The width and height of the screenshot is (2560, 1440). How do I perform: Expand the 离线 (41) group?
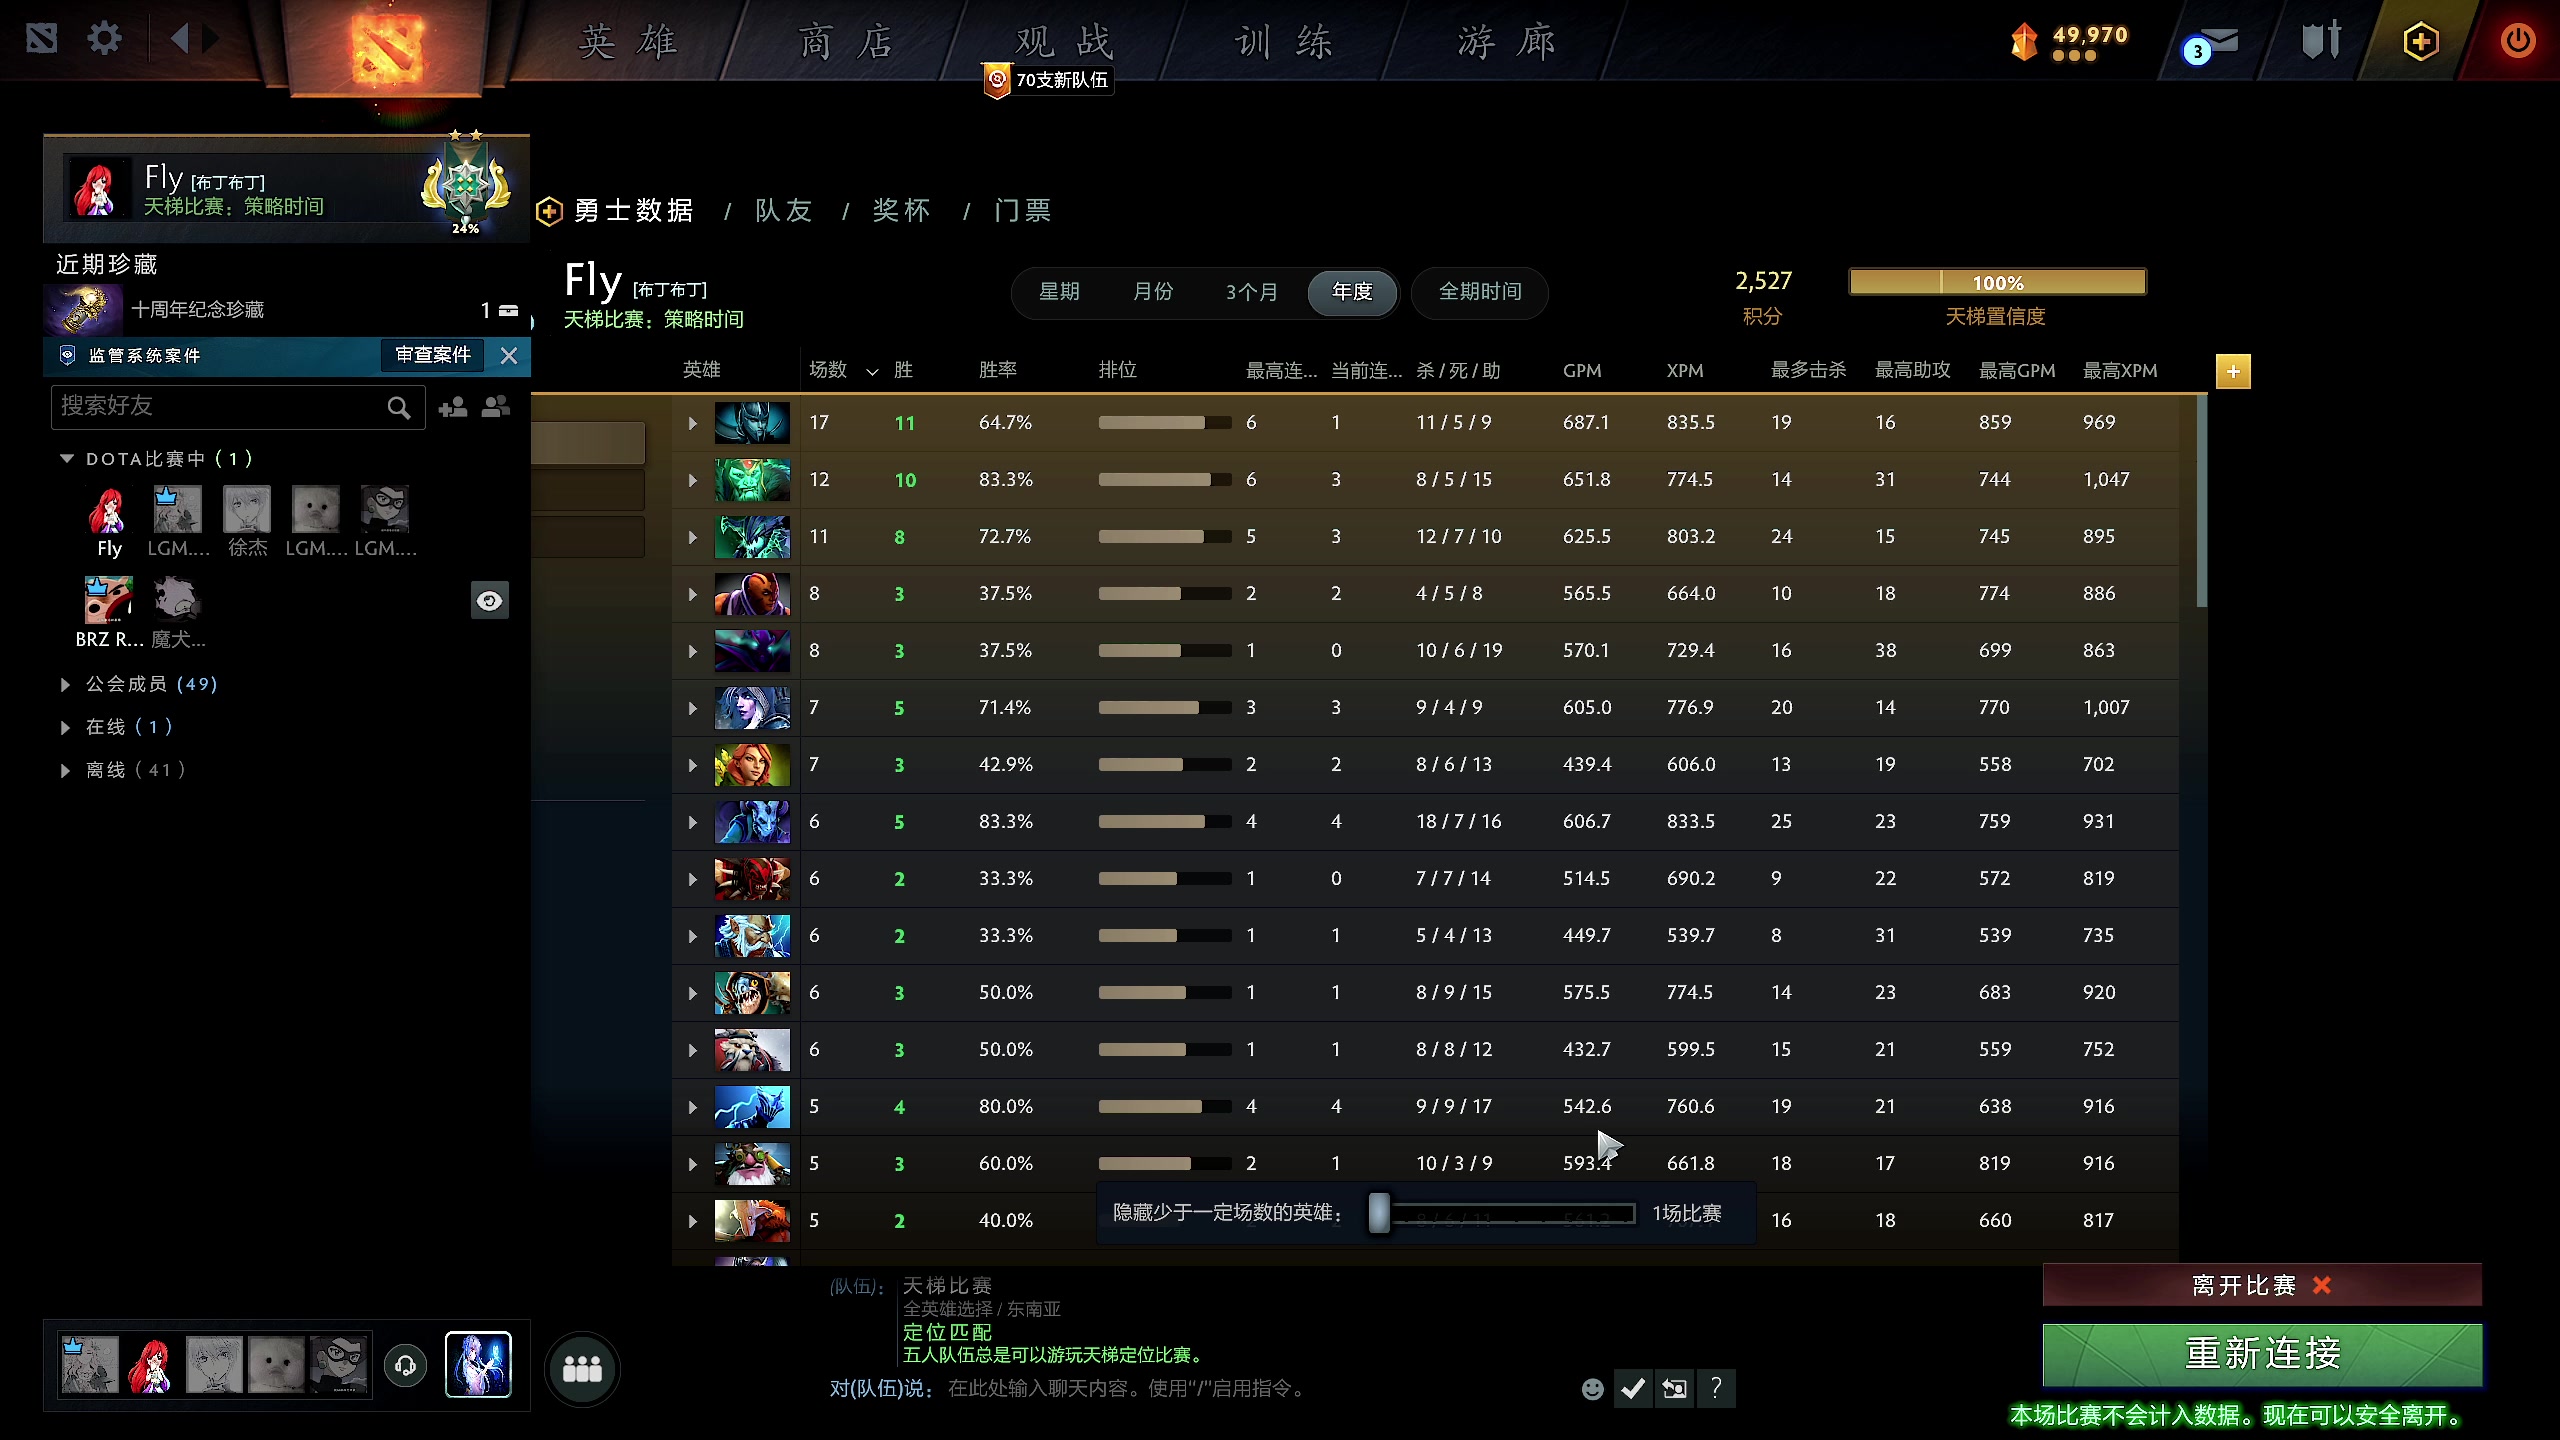coord(66,771)
